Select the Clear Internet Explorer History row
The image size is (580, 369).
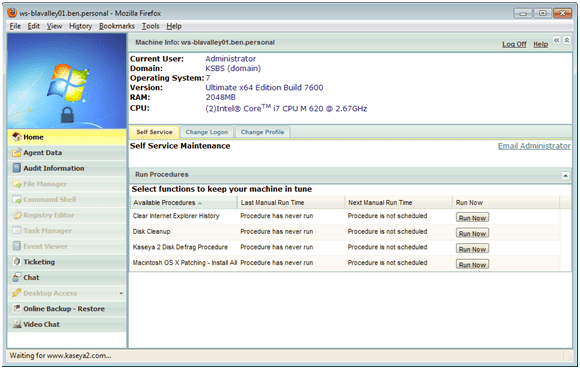pyautogui.click(x=345, y=216)
